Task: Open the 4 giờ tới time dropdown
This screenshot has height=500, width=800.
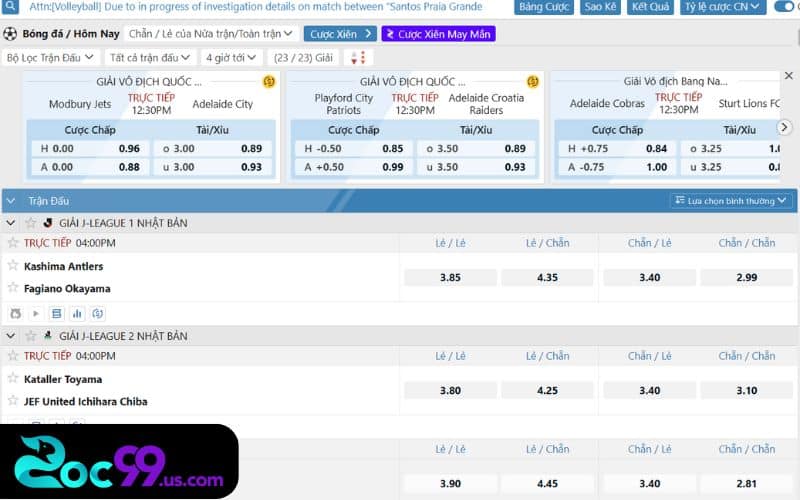Action: [x=231, y=58]
